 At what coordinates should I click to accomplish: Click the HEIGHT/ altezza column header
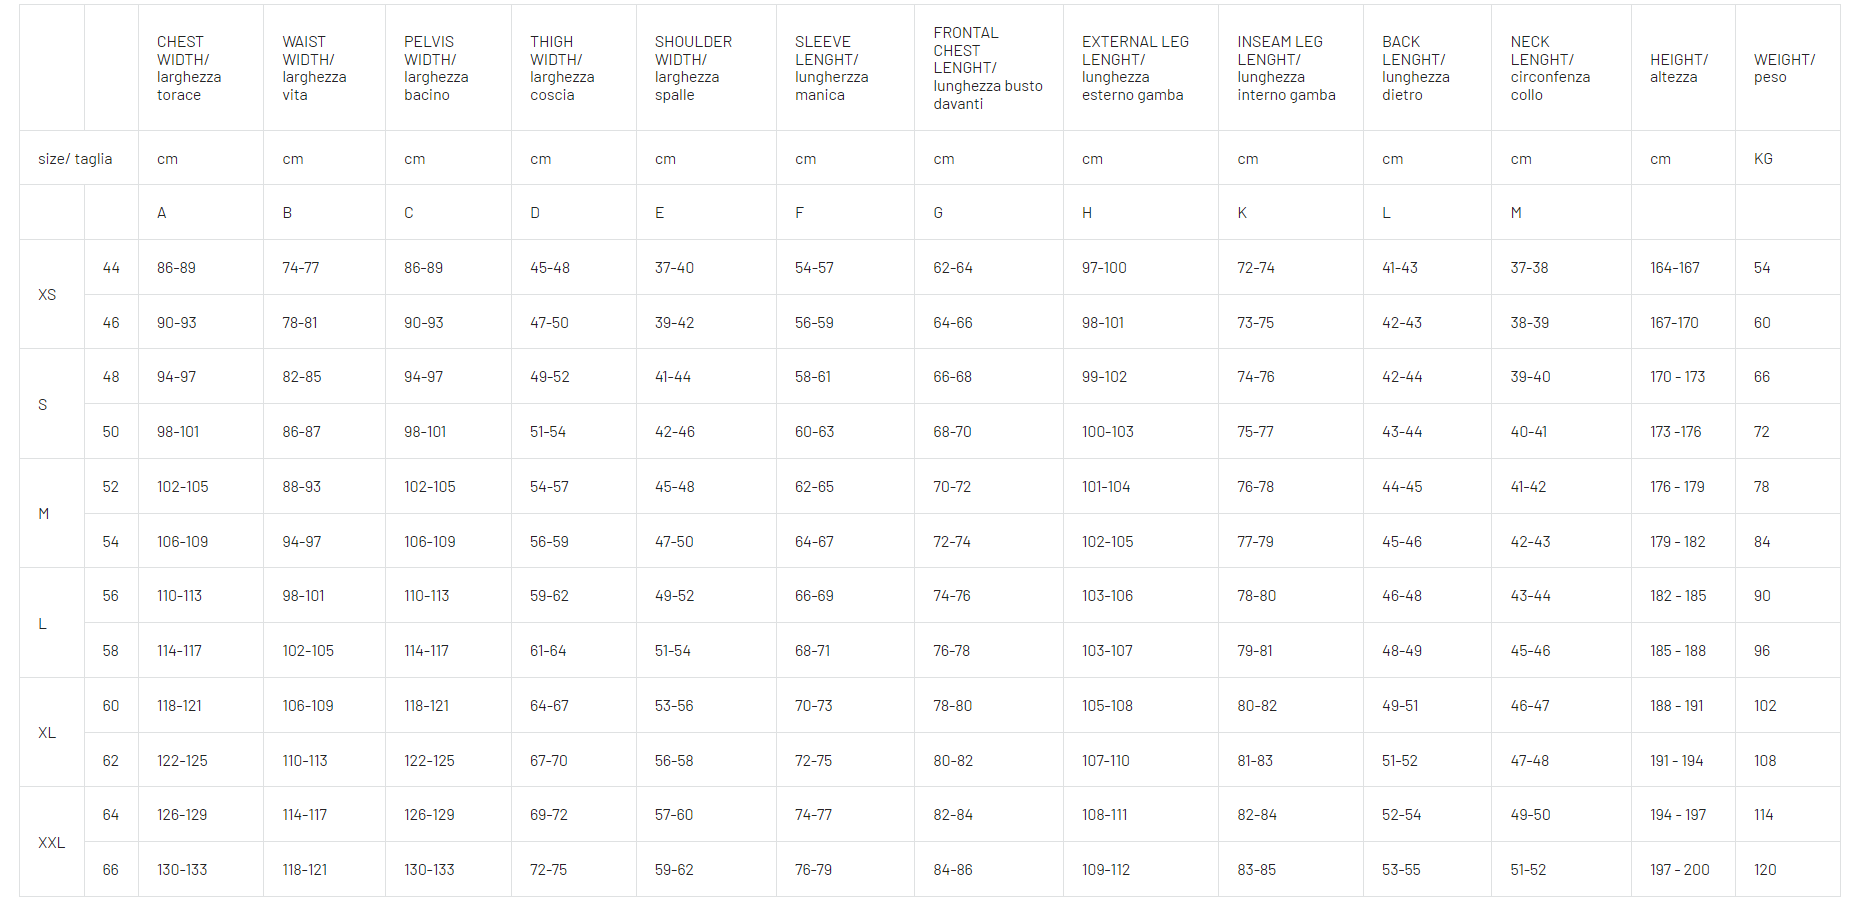click(x=1679, y=68)
